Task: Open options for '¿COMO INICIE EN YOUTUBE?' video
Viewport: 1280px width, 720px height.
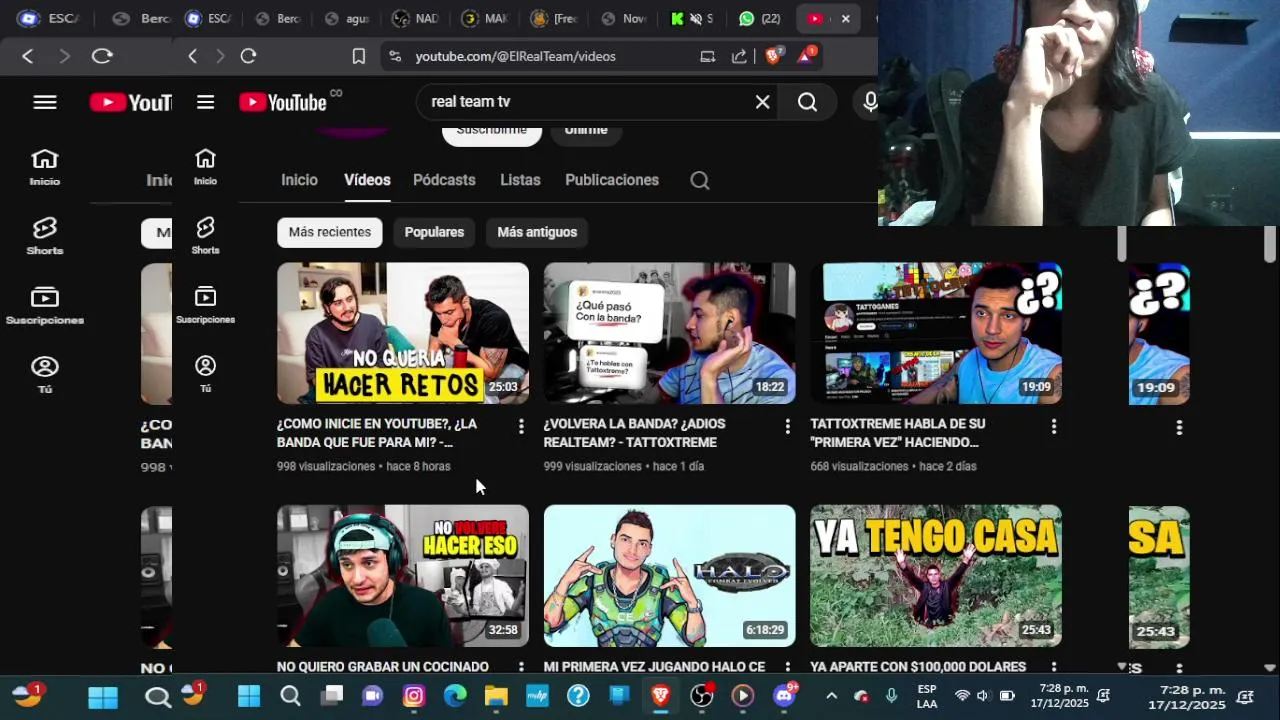Action: click(x=521, y=427)
